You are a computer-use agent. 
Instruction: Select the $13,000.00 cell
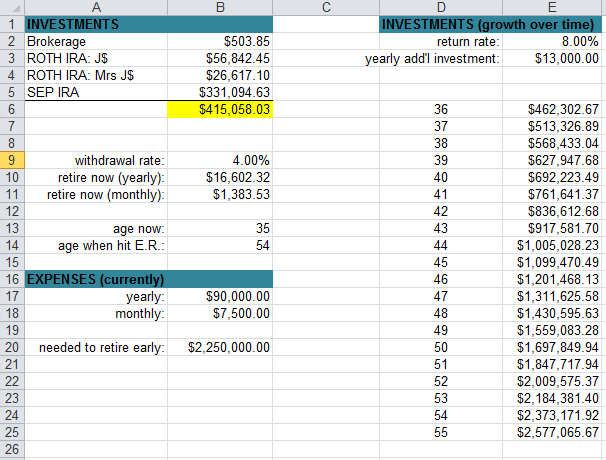point(552,58)
